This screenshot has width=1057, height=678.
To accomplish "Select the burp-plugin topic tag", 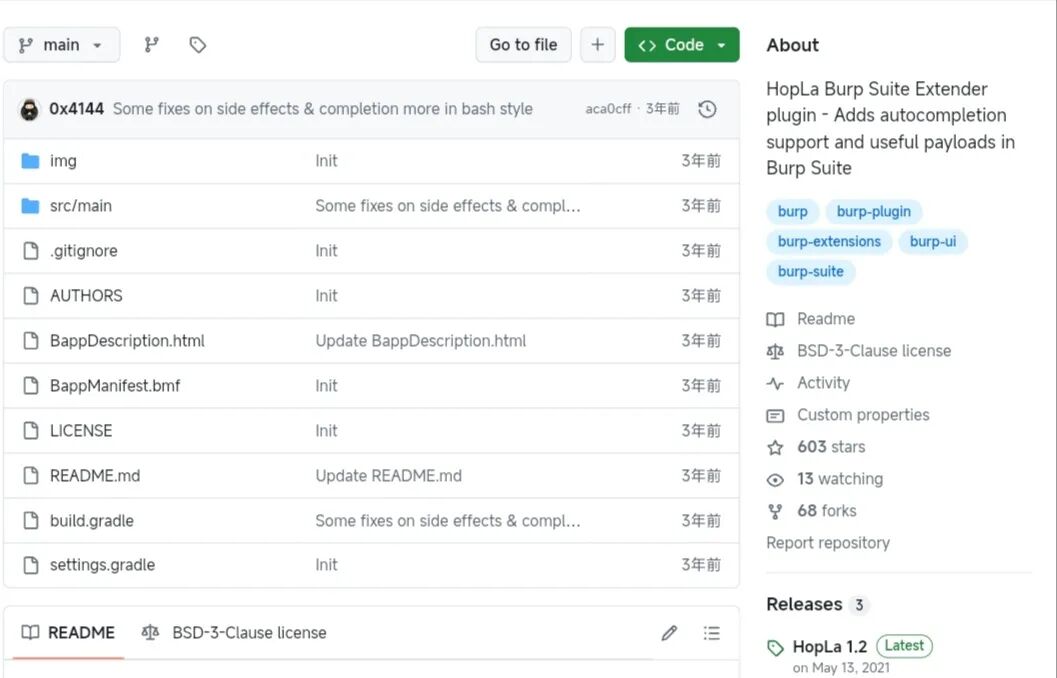I will tap(874, 212).
